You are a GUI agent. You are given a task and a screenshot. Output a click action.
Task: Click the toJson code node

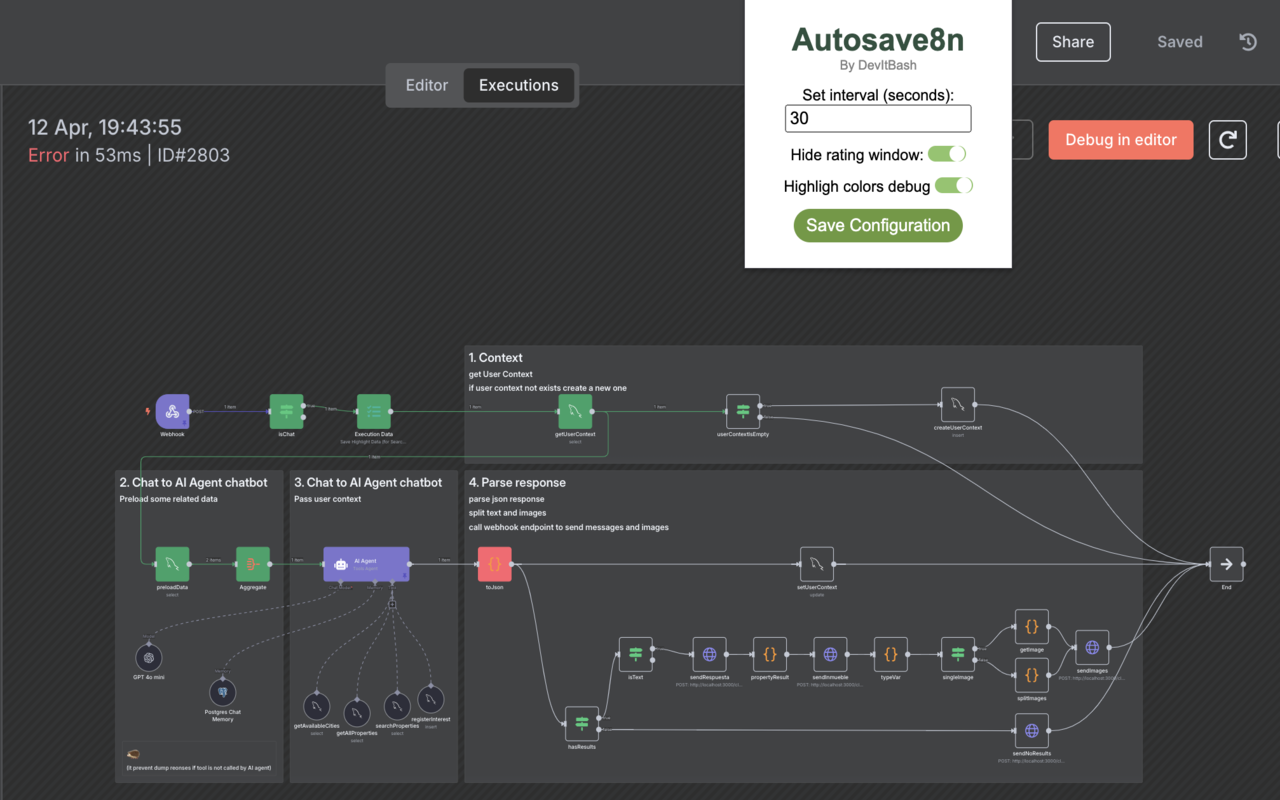click(493, 565)
